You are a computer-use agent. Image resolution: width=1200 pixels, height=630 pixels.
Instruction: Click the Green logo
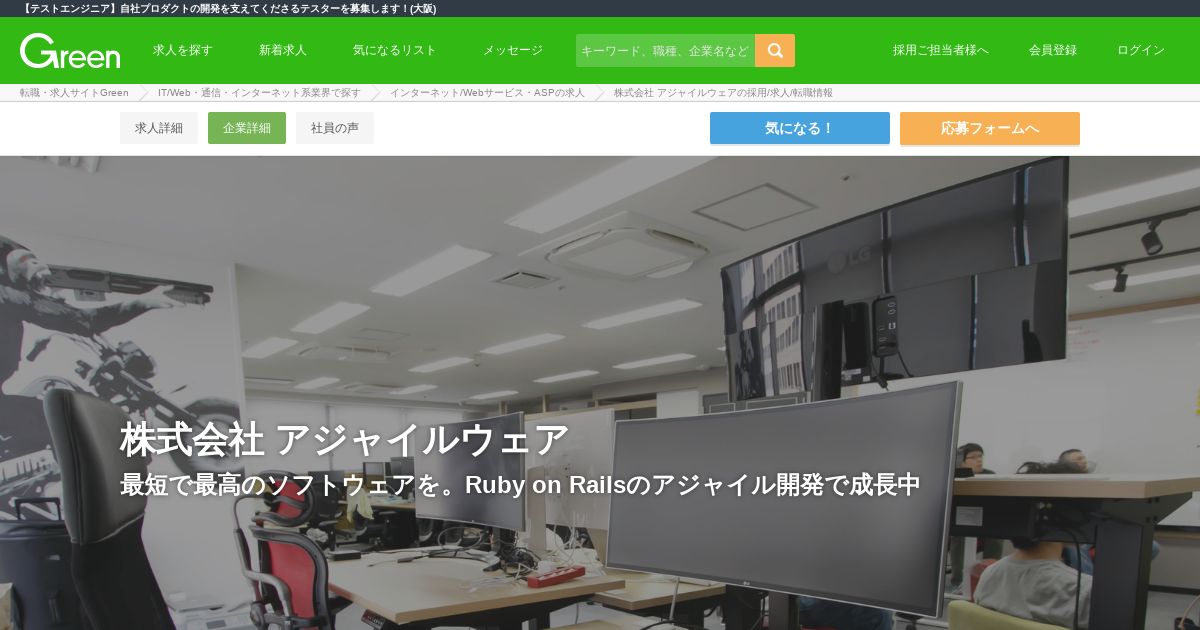pos(70,50)
